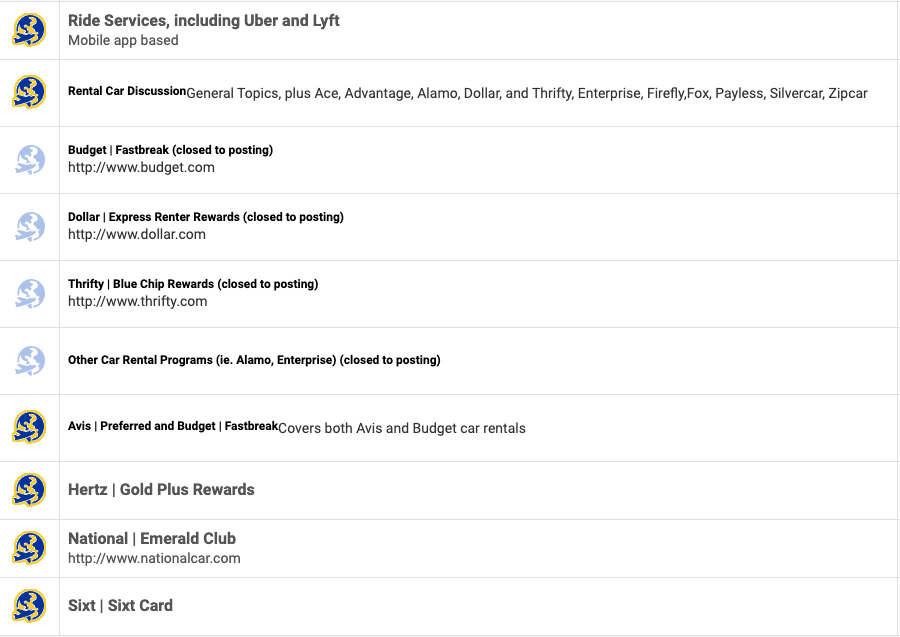Viewport: 900px width, 637px height.
Task: Click the forum icon beside Avis Preferred
Action: [x=29, y=427]
